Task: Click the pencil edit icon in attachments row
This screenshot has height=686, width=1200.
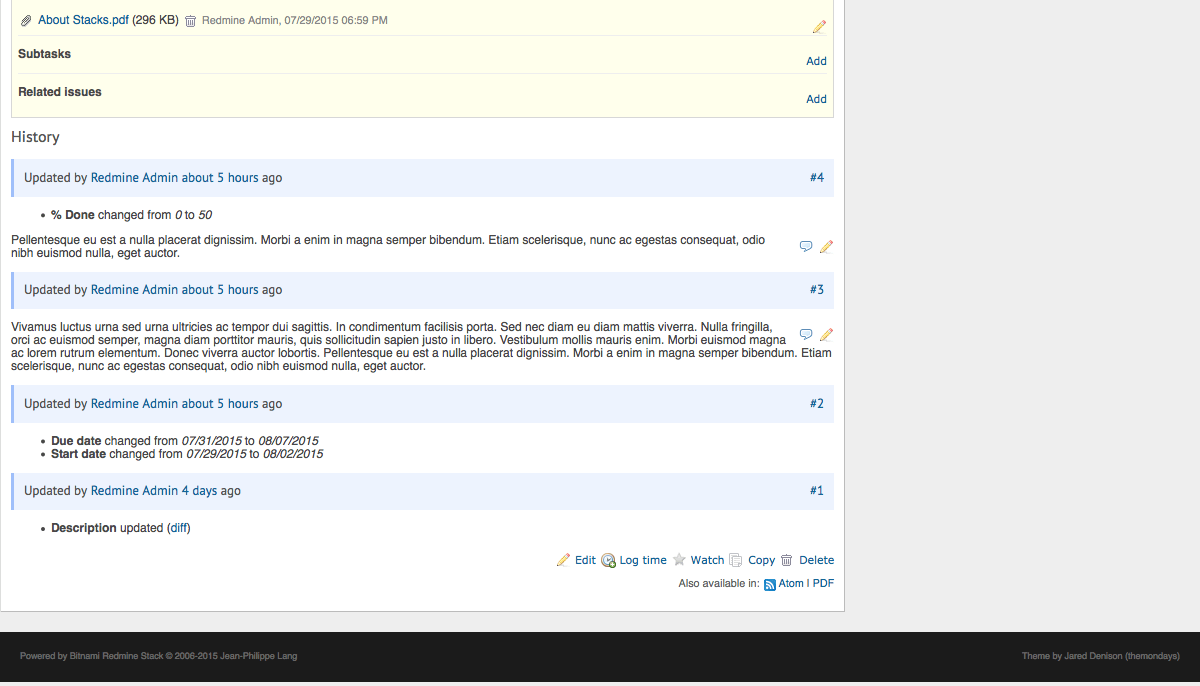Action: [819, 27]
